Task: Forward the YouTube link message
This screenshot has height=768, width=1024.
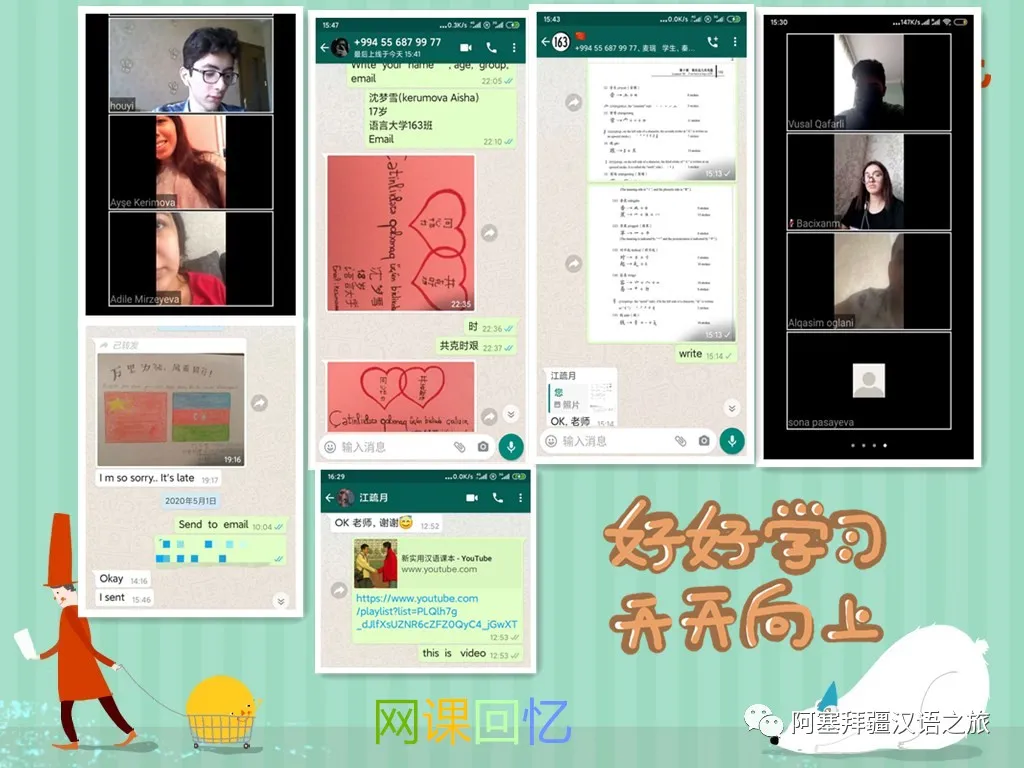Action: [x=339, y=590]
